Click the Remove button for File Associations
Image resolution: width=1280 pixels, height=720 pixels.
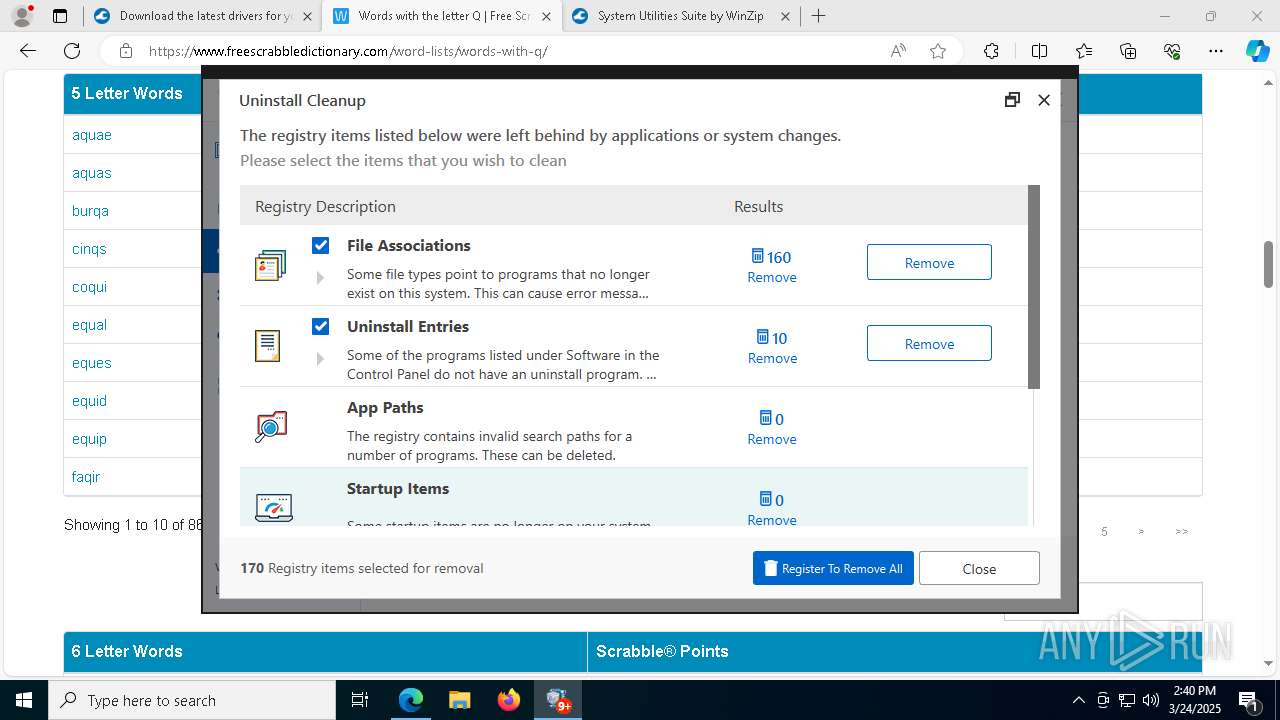tap(929, 262)
